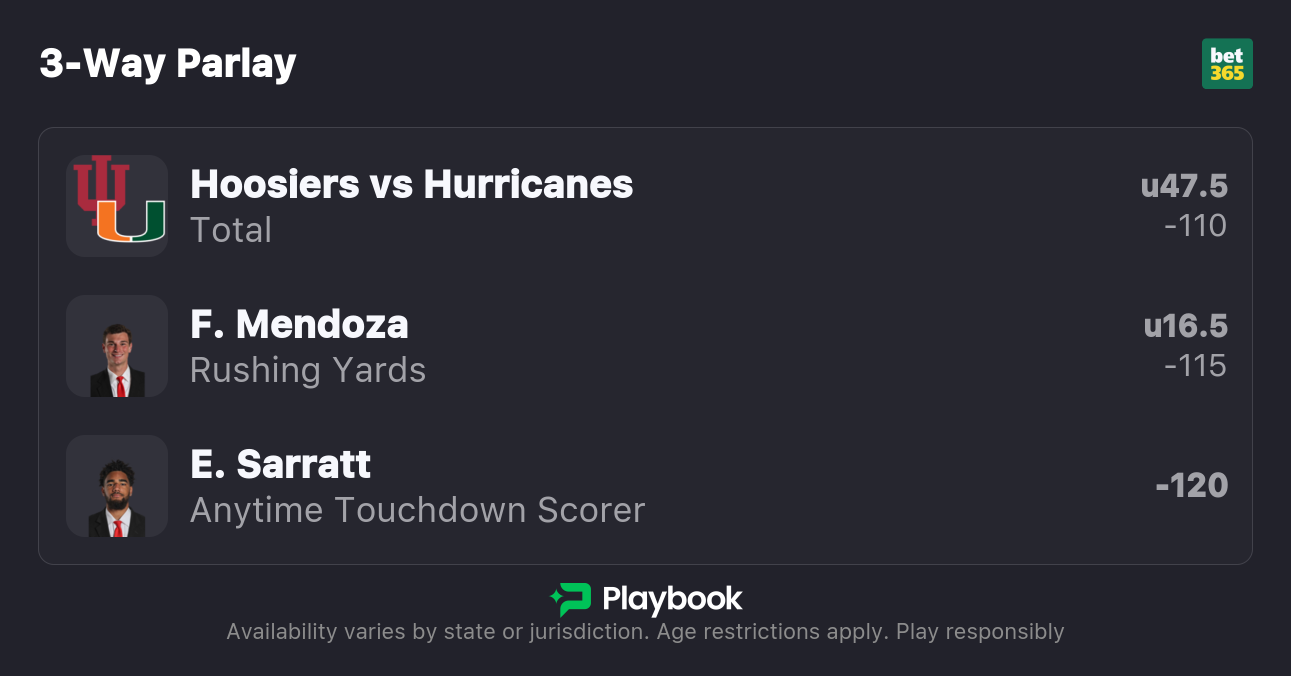Select the 3-Way Parlay title
This screenshot has height=676, width=1291.
[168, 64]
